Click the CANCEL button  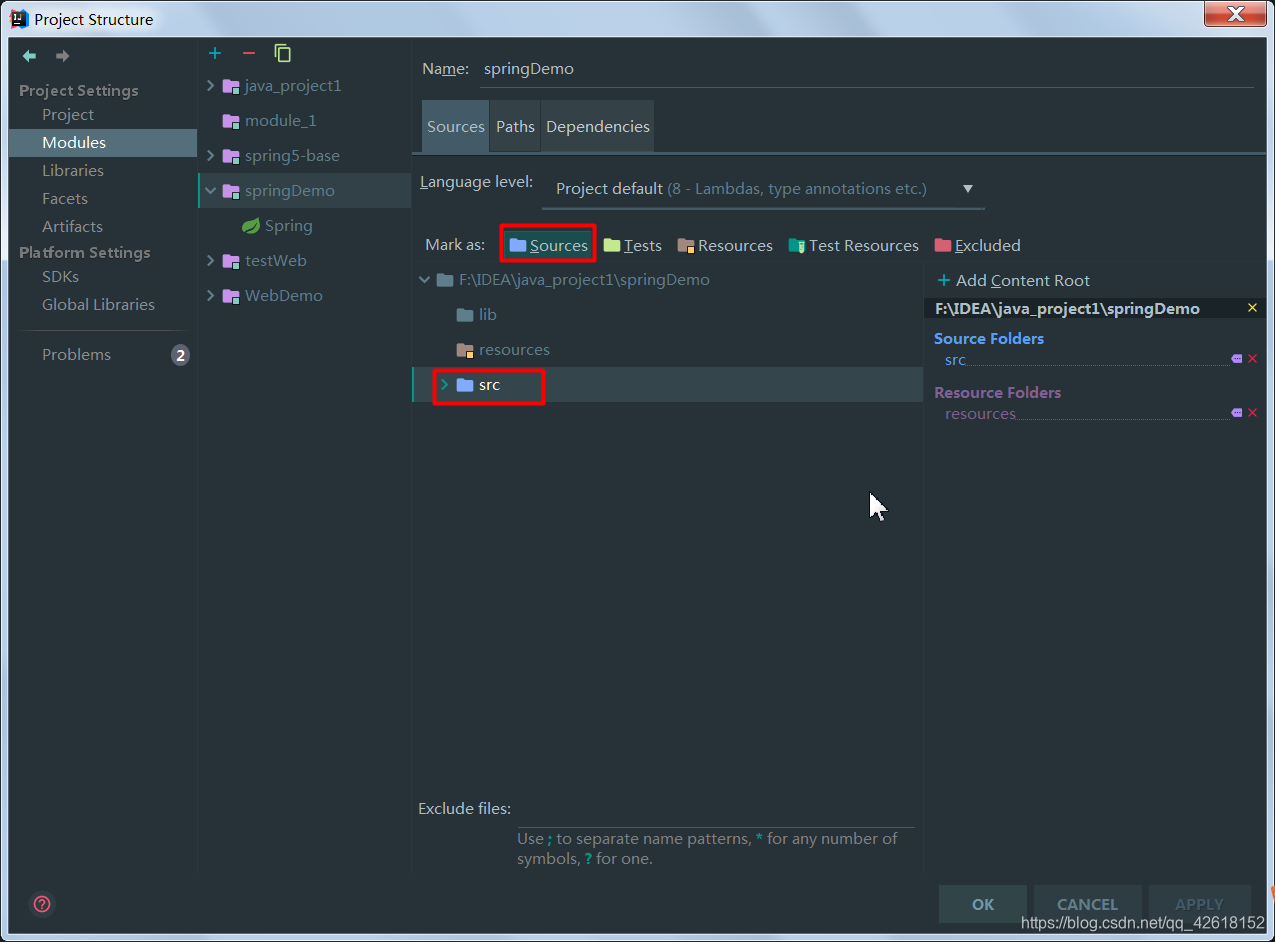tap(1087, 904)
